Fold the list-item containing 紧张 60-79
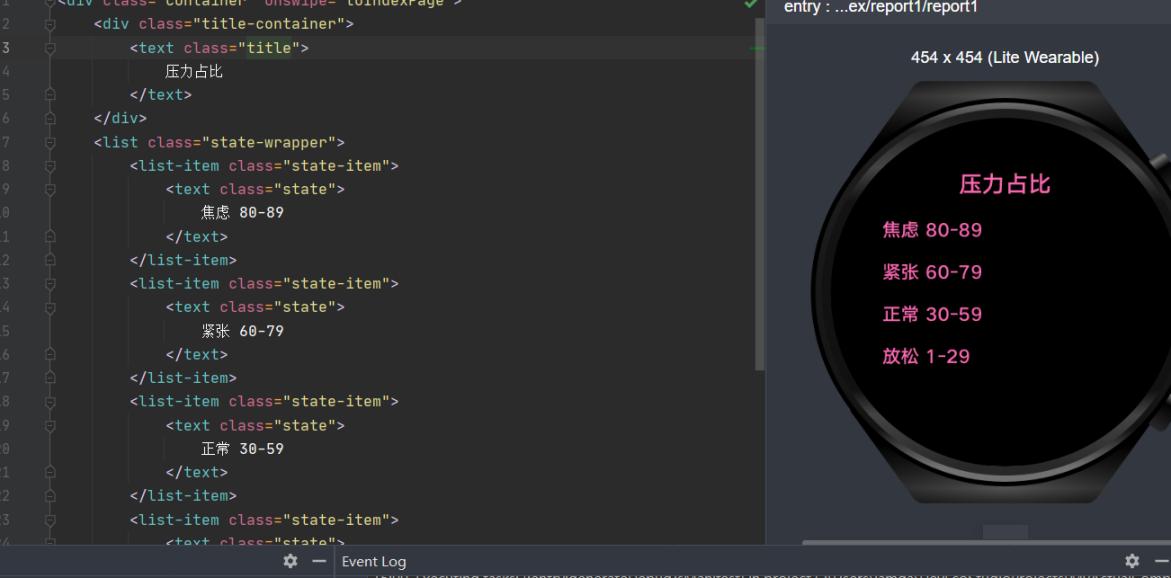Viewport: 1171px width, 578px height. point(50,284)
